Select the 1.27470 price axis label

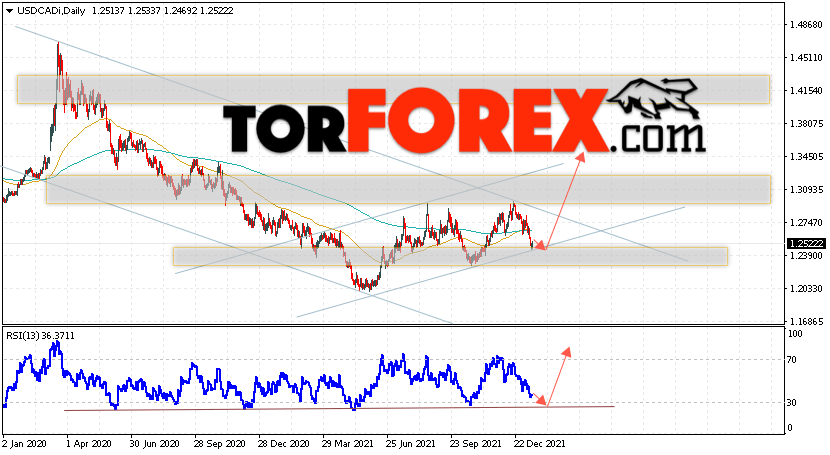[x=806, y=223]
